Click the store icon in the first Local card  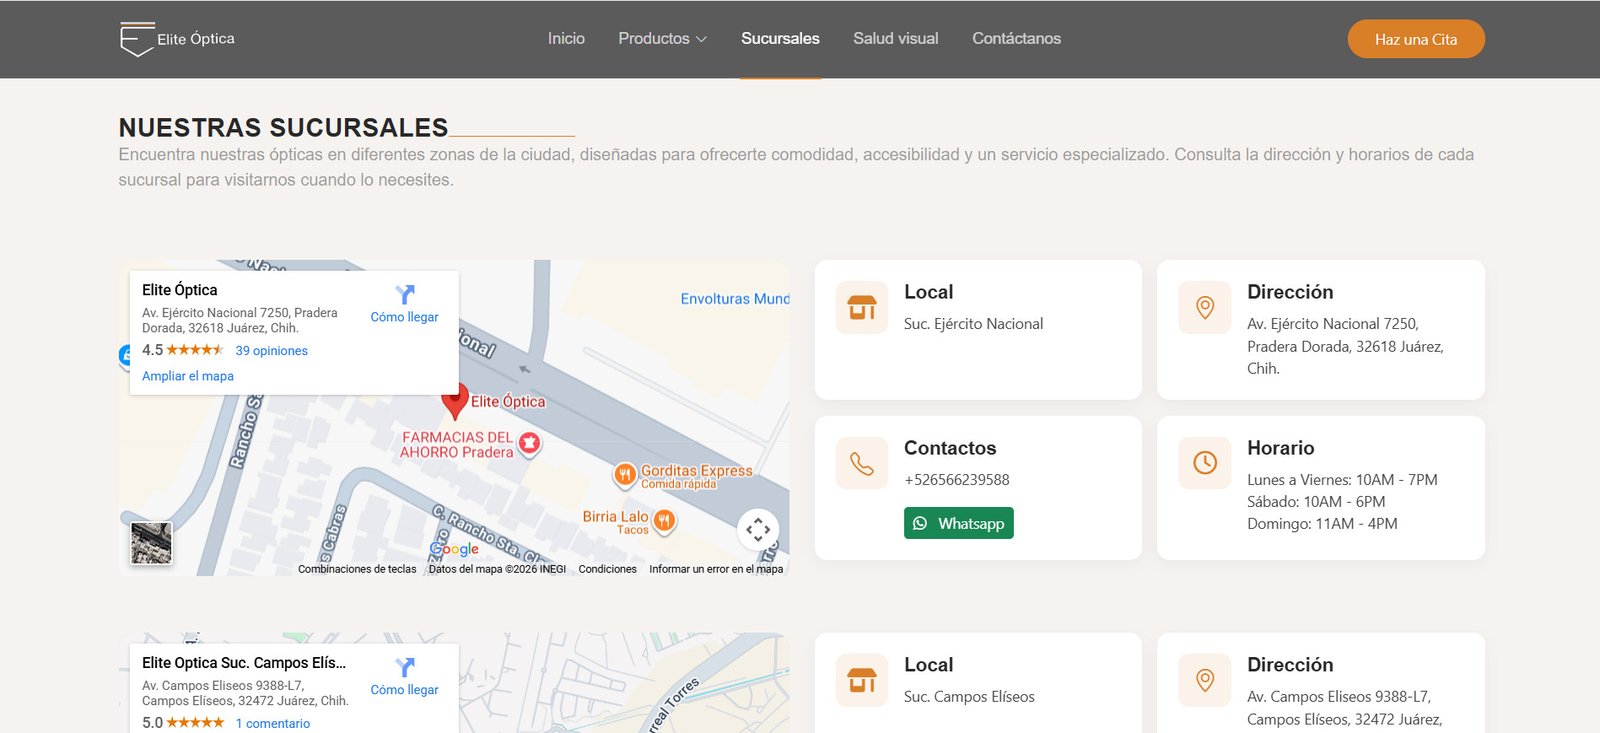[862, 307]
